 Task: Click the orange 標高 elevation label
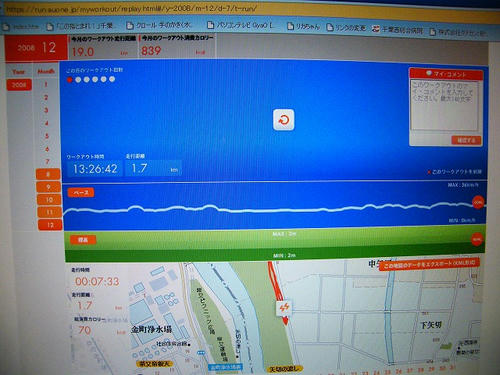pos(83,240)
